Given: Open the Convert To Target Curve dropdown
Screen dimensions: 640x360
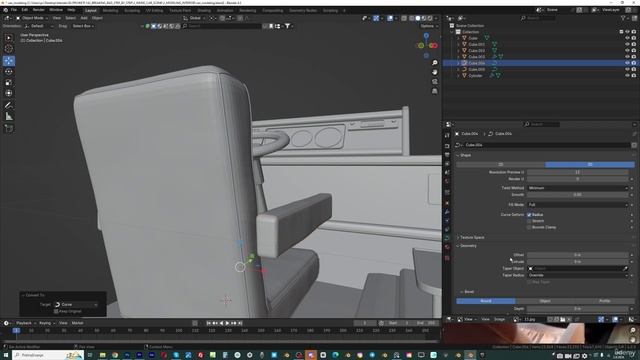Looking at the screenshot, I should point(76,305).
